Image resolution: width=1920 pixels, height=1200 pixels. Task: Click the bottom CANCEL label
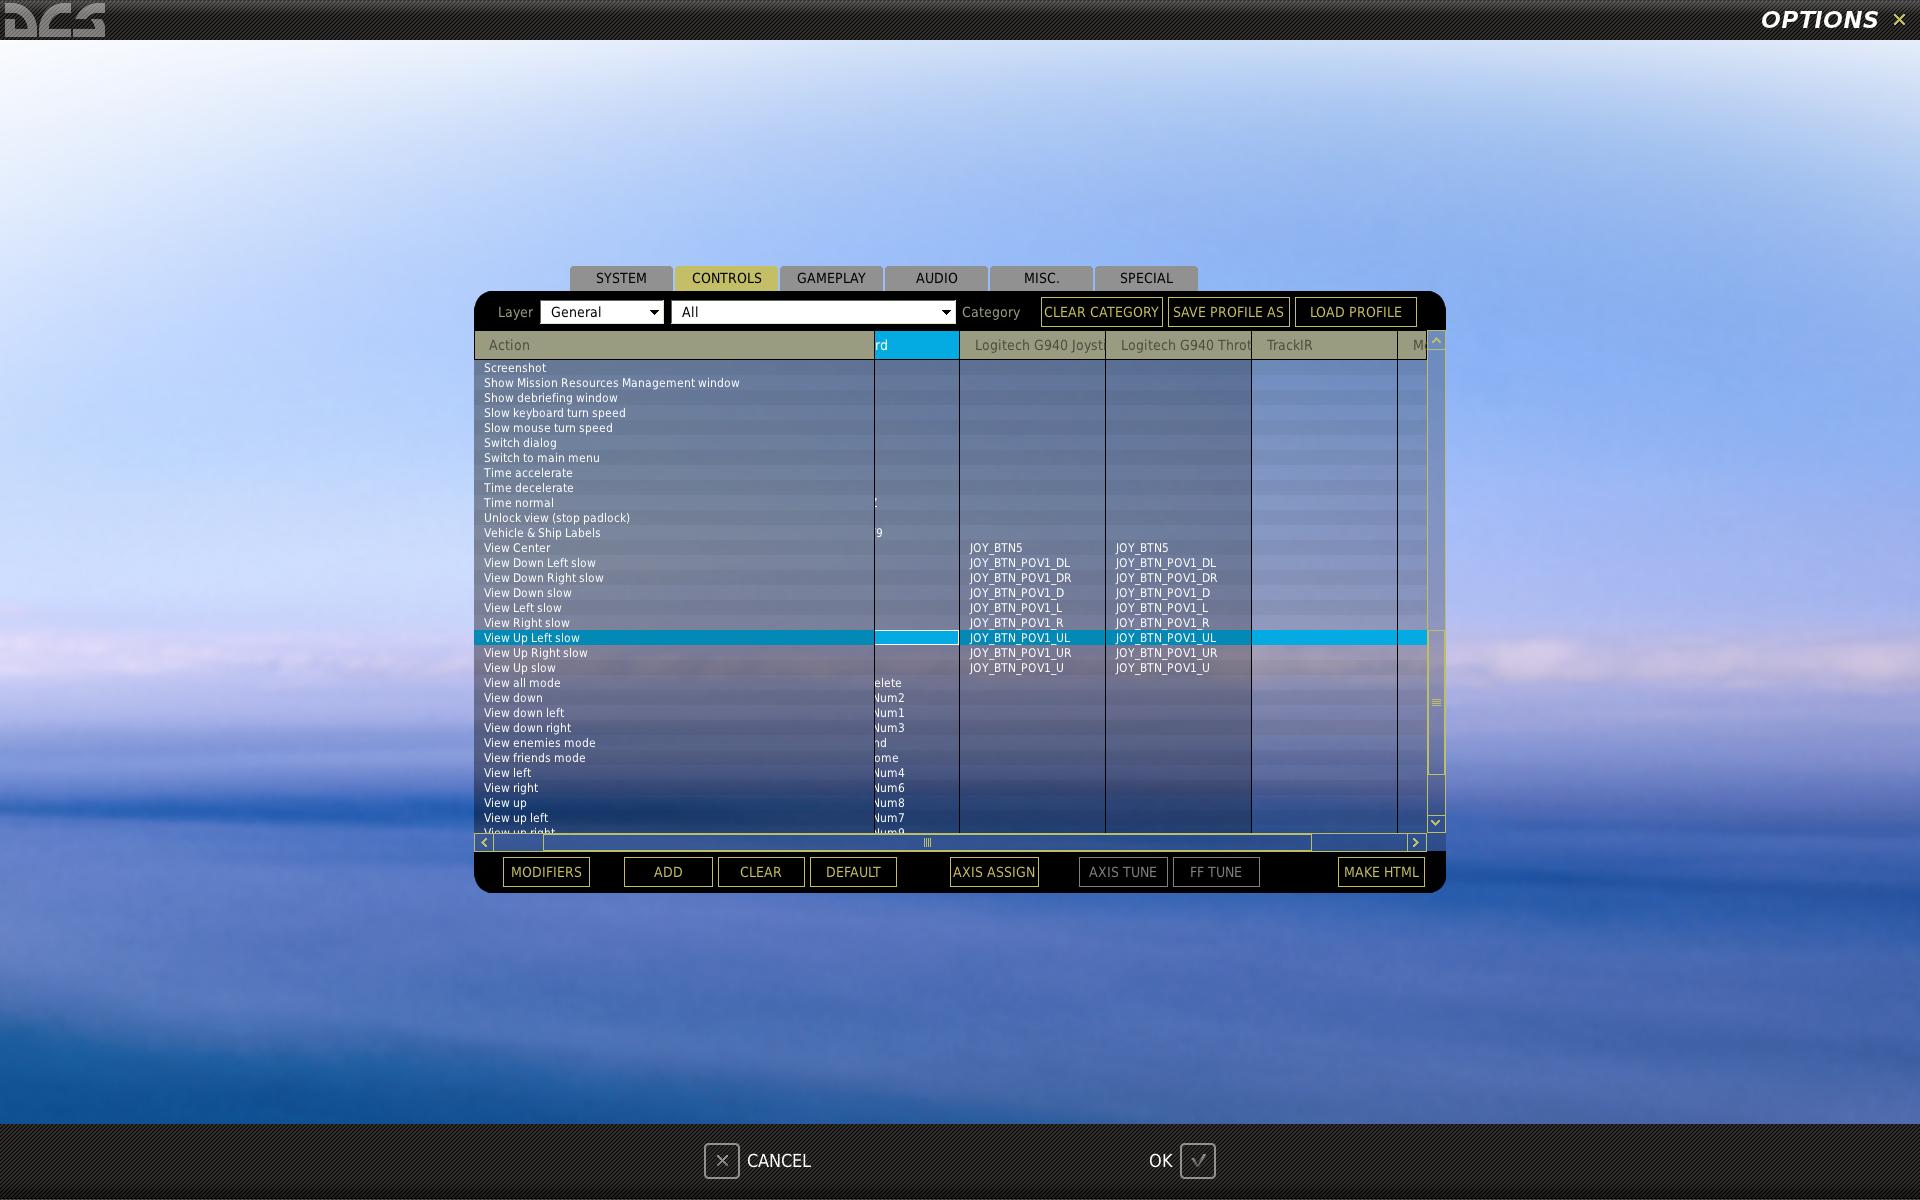(x=778, y=1161)
